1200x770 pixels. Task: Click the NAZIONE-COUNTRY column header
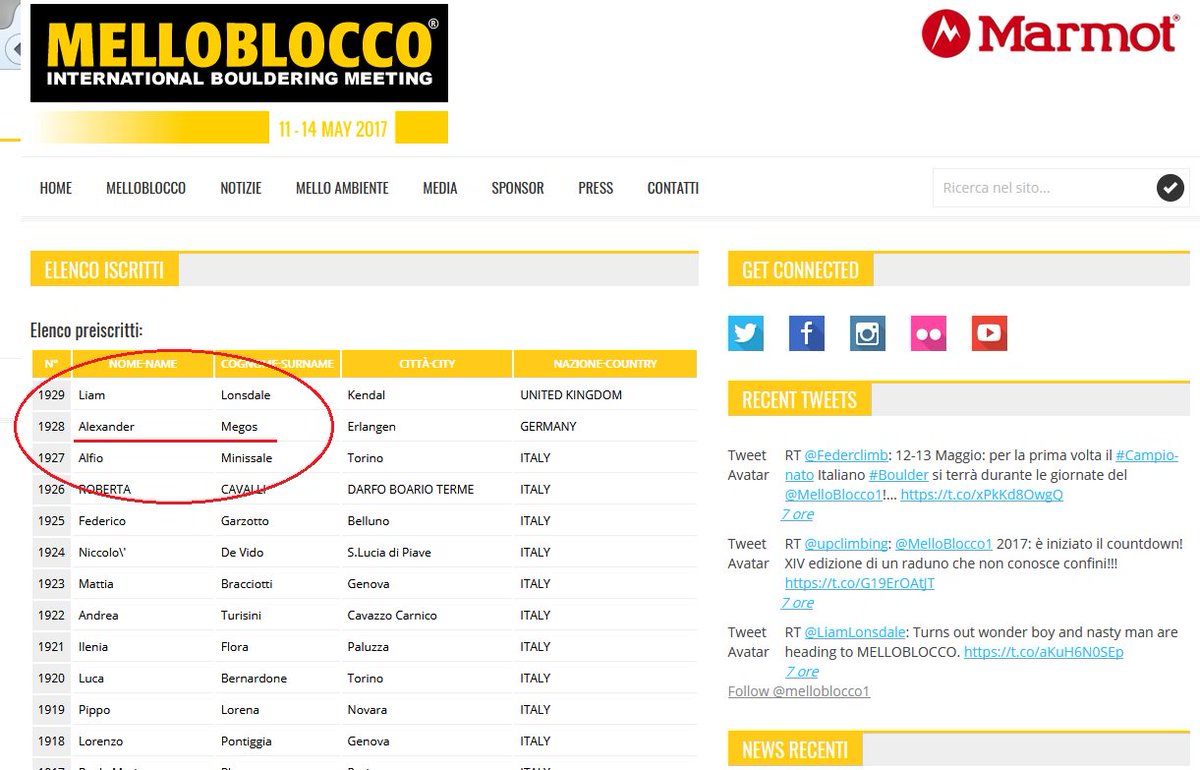coord(605,364)
